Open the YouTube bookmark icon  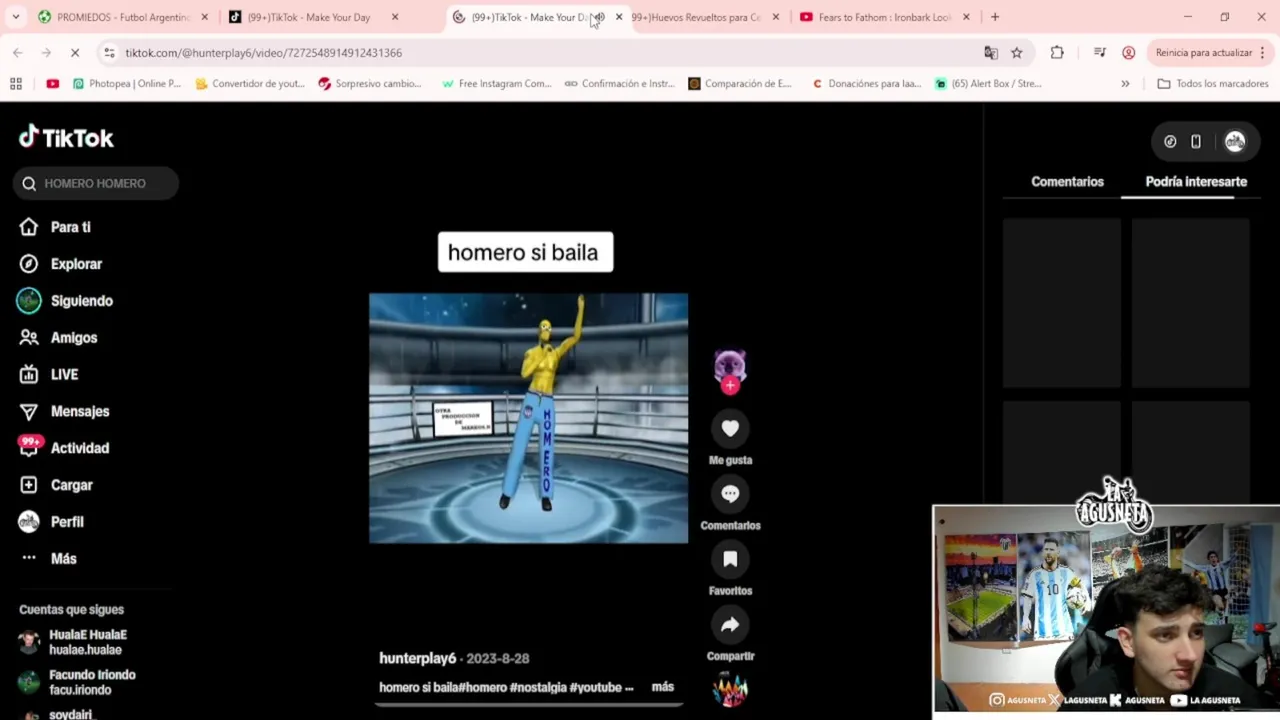[x=52, y=84]
